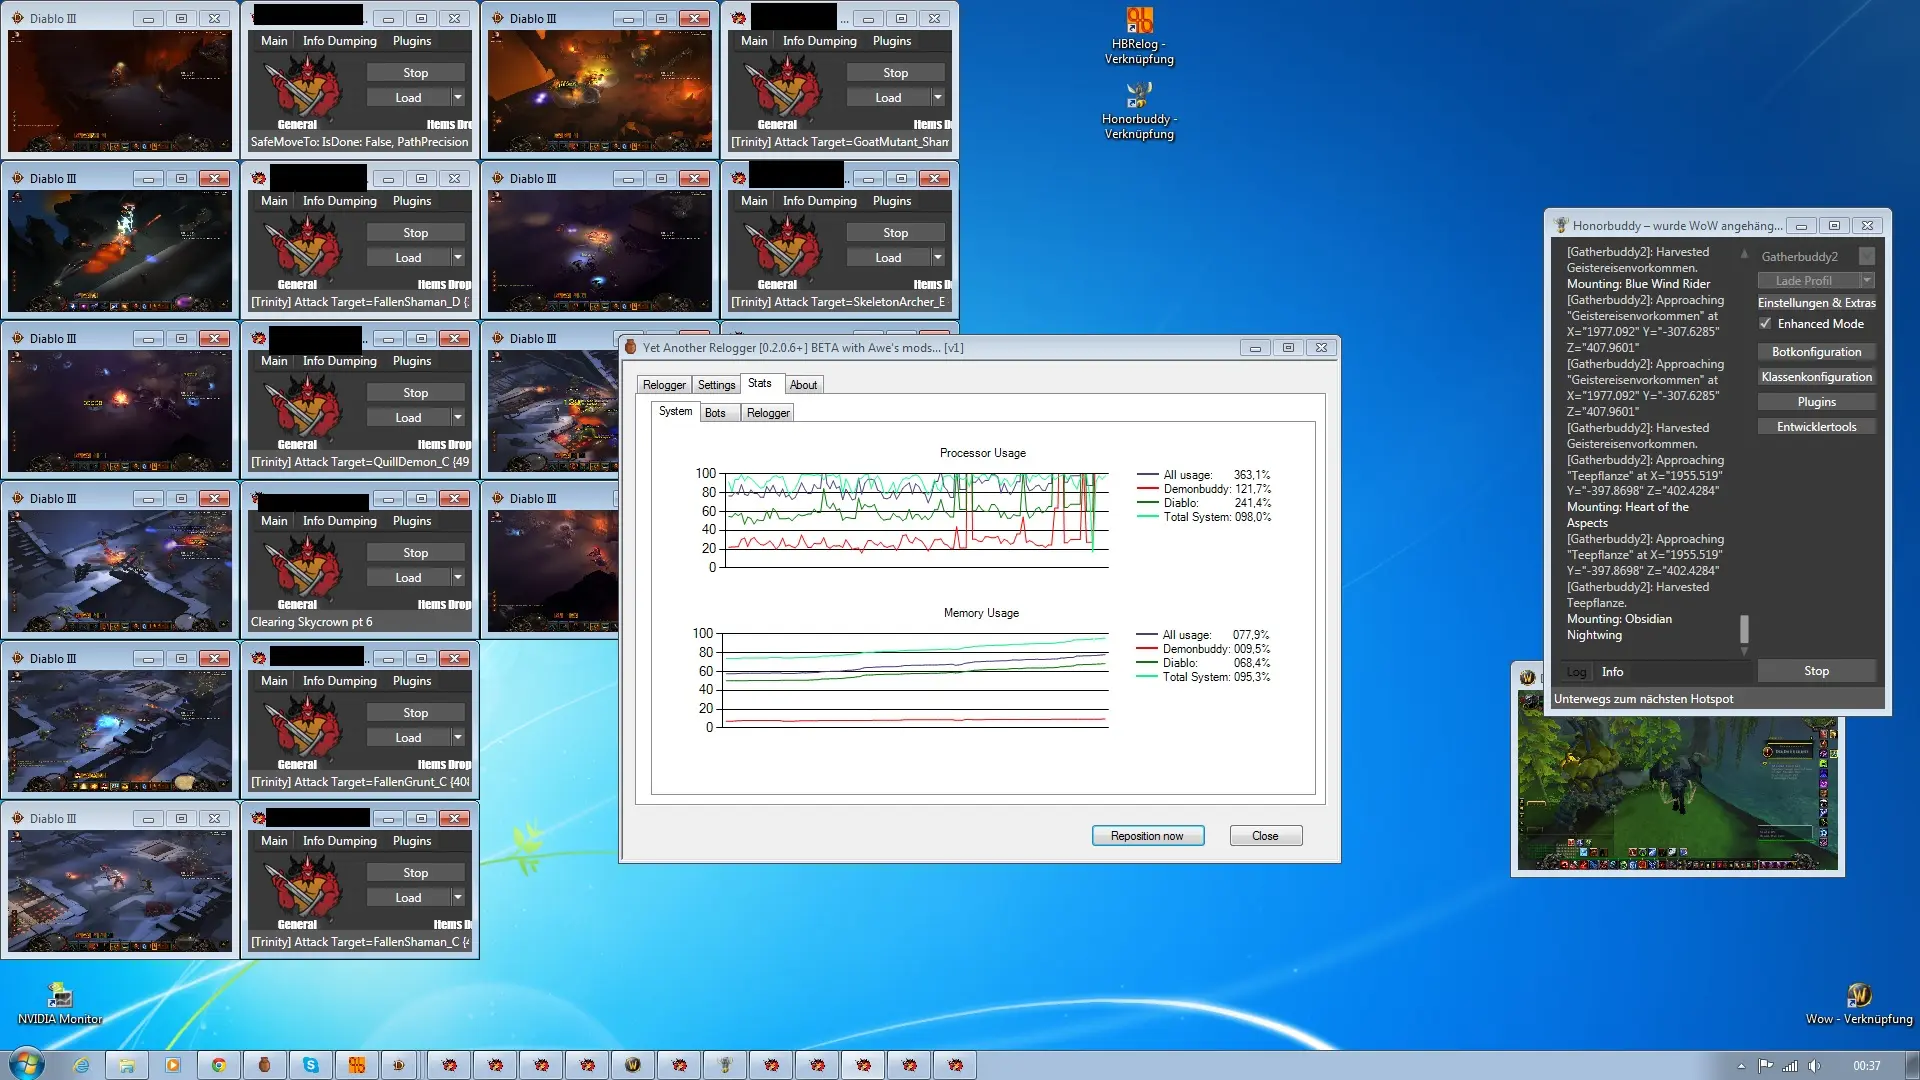The image size is (1920, 1080).
Task: Show hidden system tray icons
Action: point(1741,1066)
